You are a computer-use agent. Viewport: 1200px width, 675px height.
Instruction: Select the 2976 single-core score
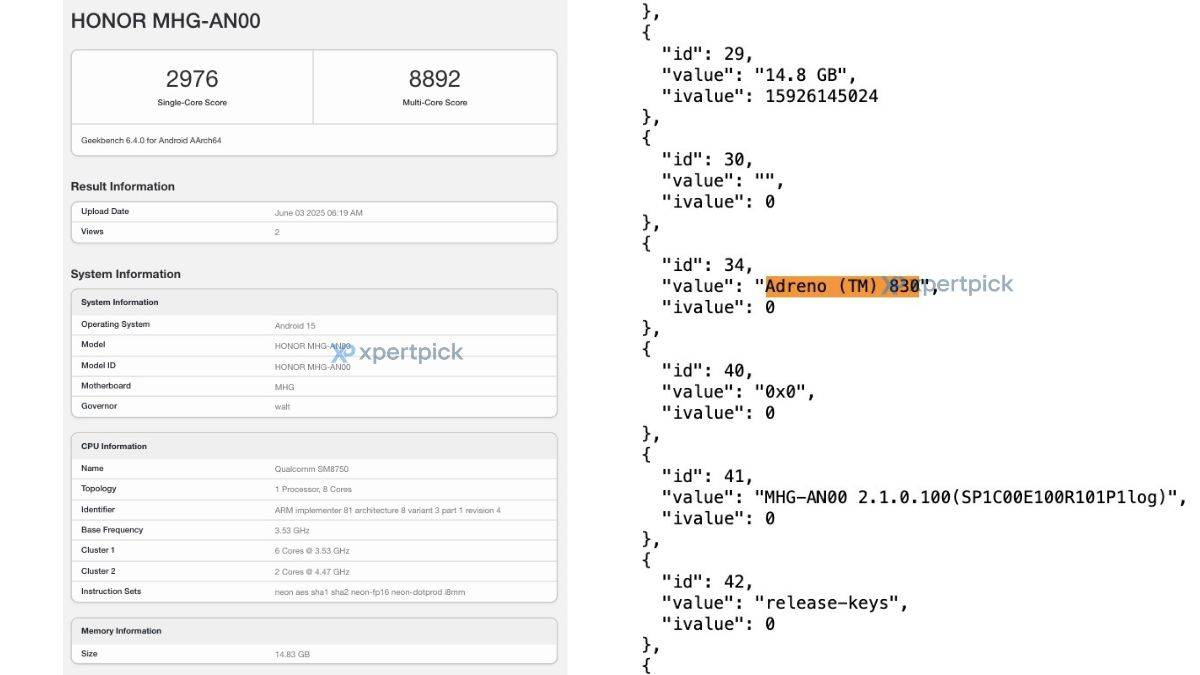pos(191,79)
